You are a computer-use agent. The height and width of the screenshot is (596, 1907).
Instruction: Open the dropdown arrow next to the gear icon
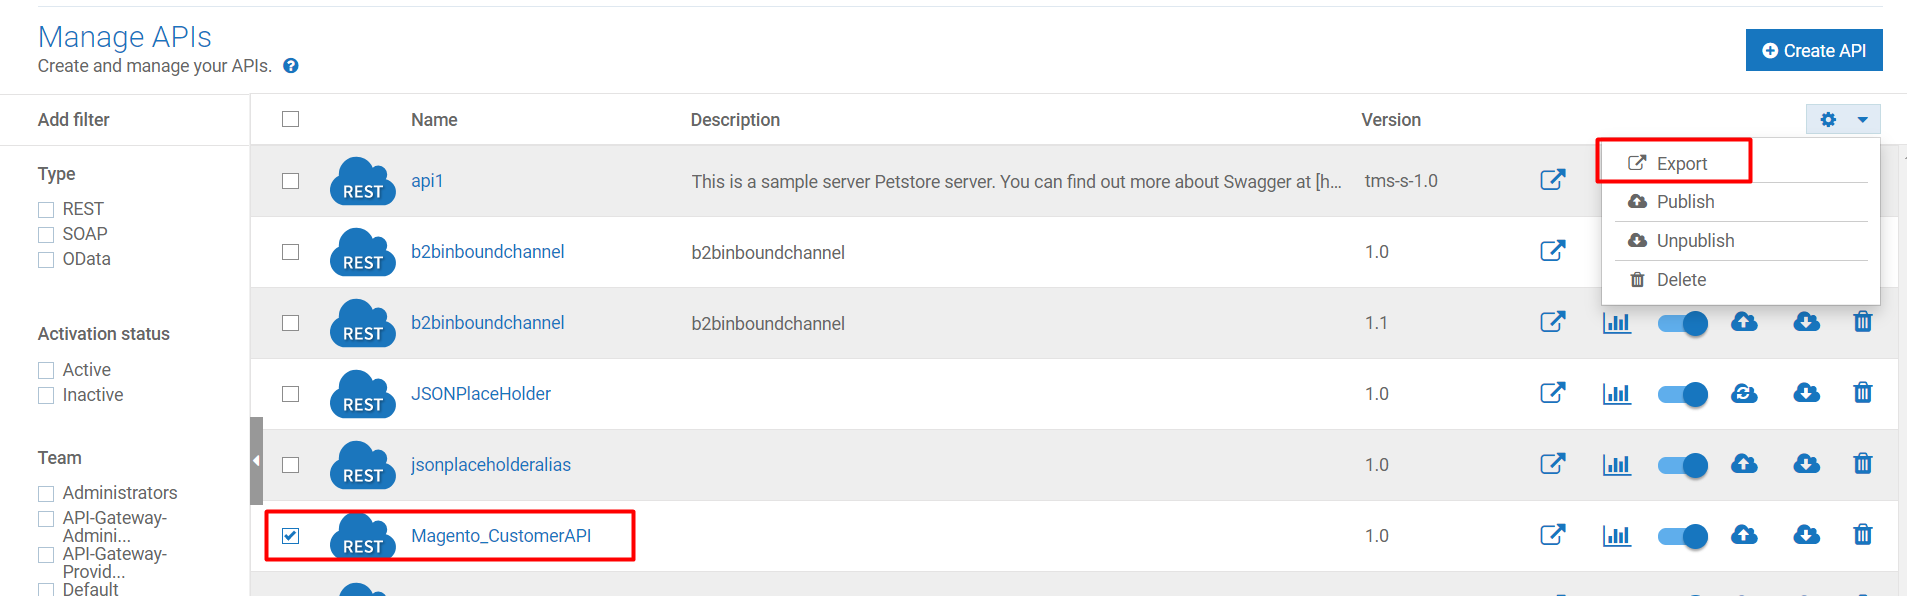pos(1860,119)
